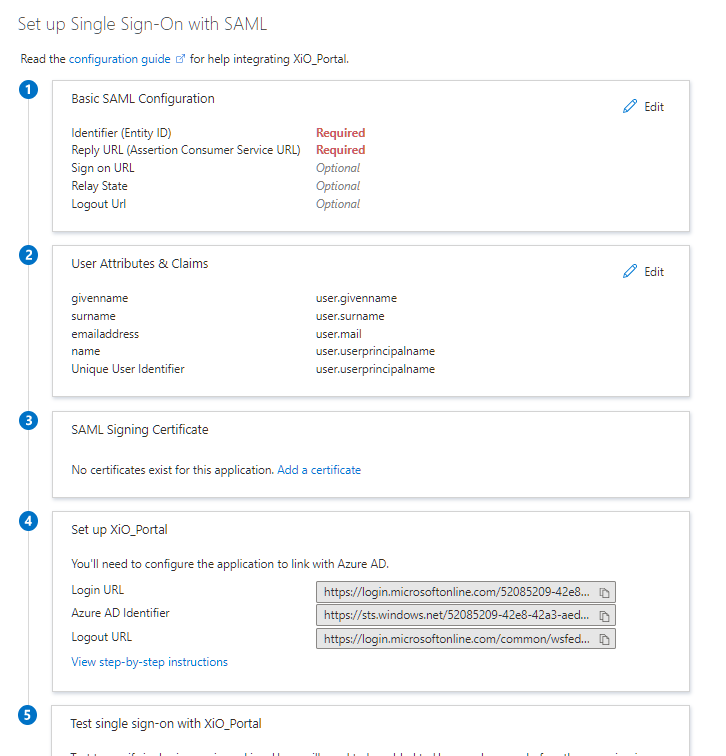This screenshot has width=726, height=756.
Task: Edit Basic SAML Configuration section
Action: click(643, 107)
